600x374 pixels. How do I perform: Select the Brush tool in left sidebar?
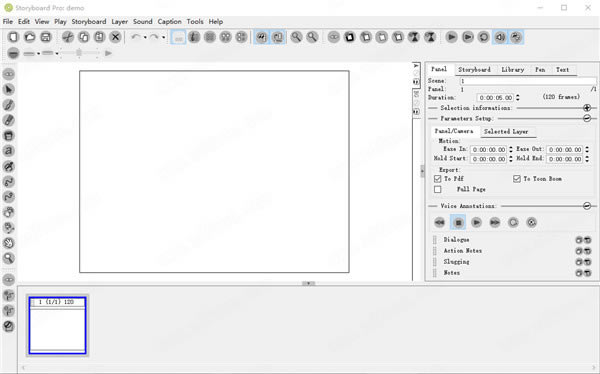pyautogui.click(x=8, y=105)
